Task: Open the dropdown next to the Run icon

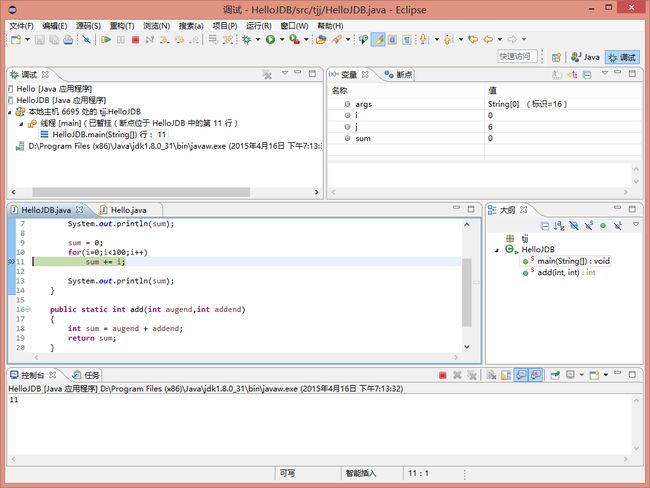Action: [281, 40]
